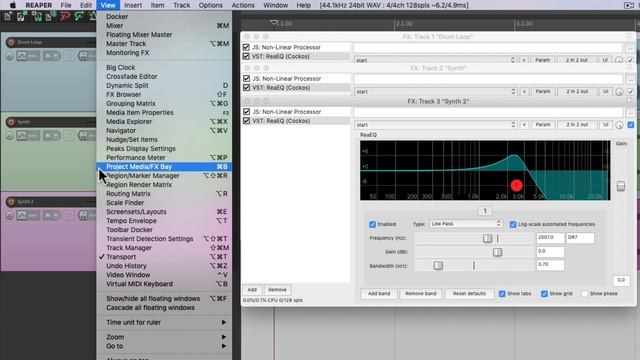Image resolution: width=640 pixels, height=360 pixels.
Task: Enable Show phase in ReaEQ
Action: tap(584, 293)
